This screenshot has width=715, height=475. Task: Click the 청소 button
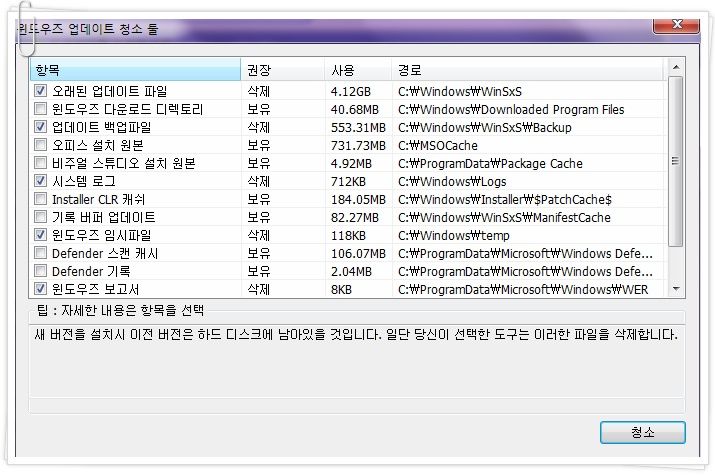(x=642, y=432)
